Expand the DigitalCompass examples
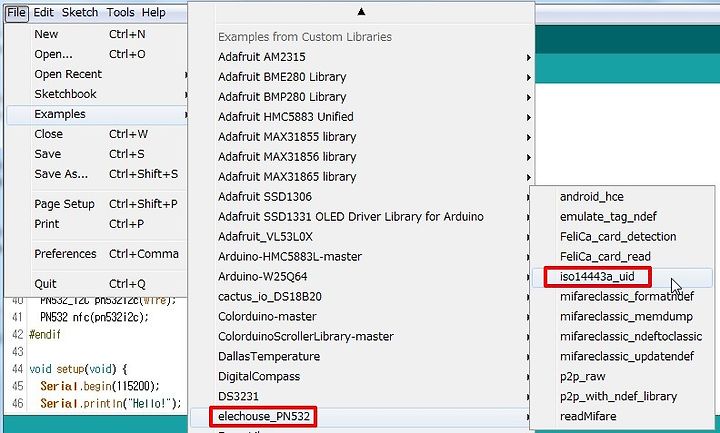 point(360,377)
